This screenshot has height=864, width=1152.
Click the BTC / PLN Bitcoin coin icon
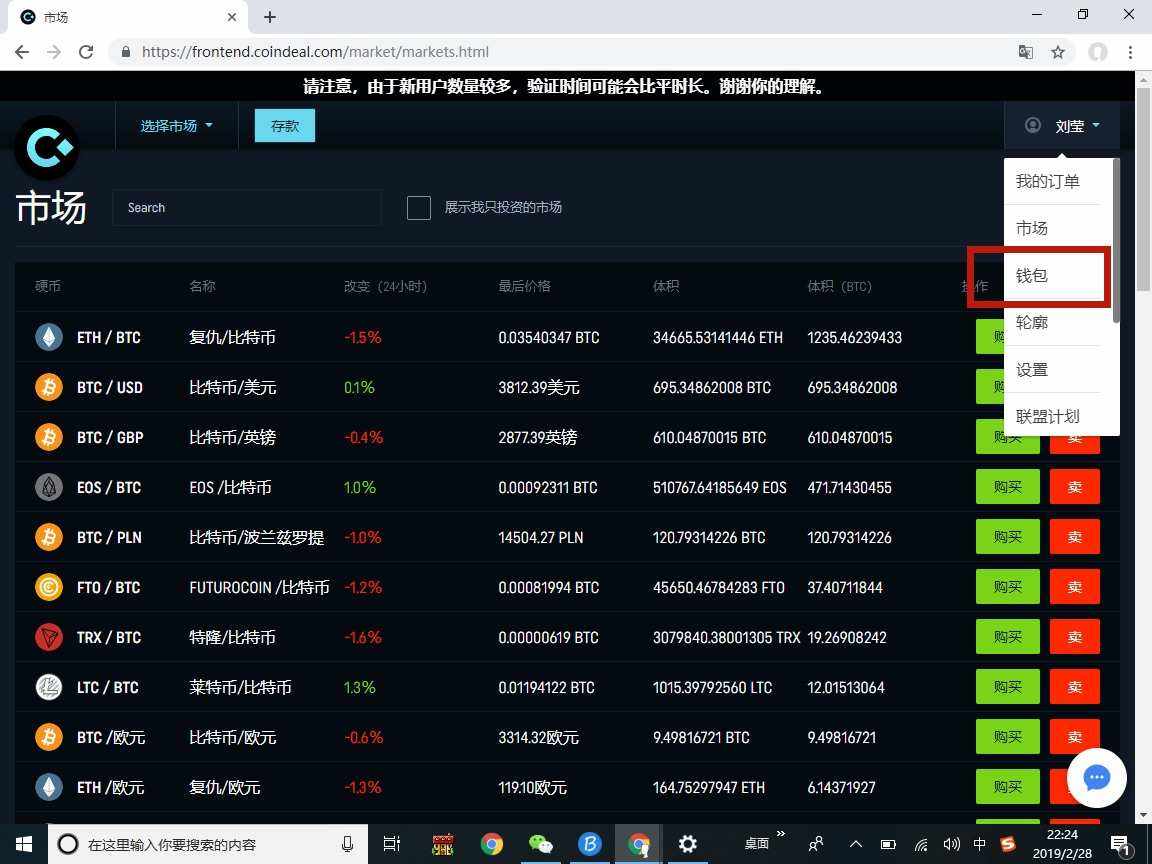pos(49,537)
